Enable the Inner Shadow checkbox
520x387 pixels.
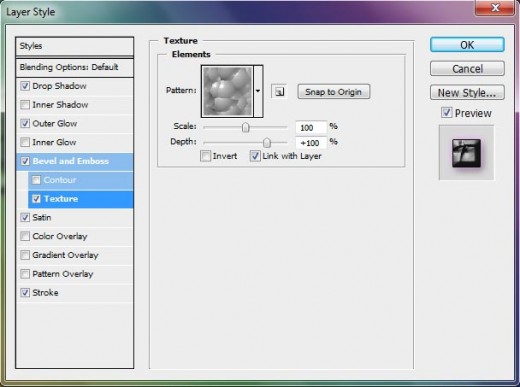25,105
